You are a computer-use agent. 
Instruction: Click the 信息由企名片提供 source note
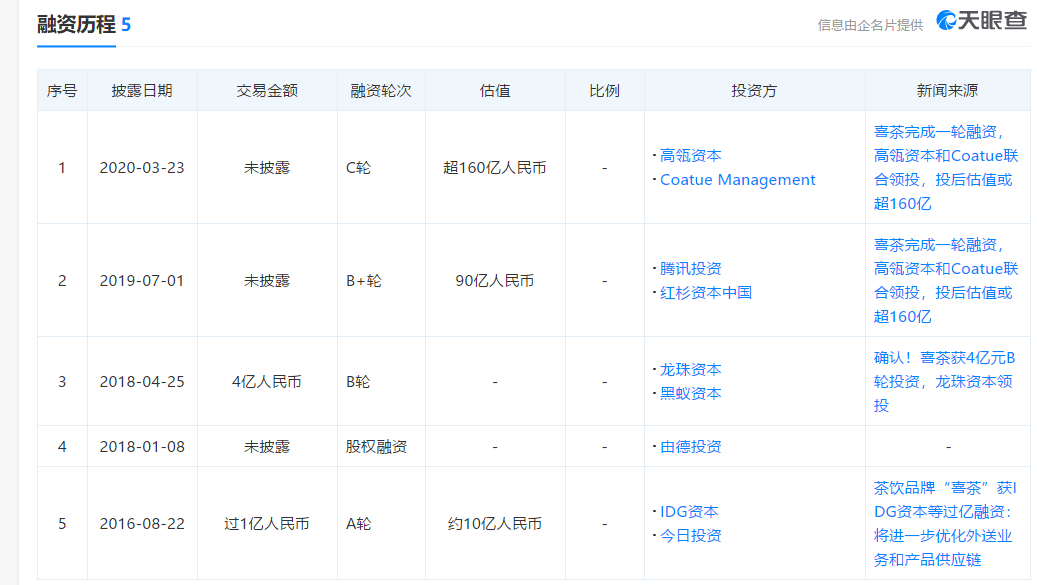click(870, 25)
